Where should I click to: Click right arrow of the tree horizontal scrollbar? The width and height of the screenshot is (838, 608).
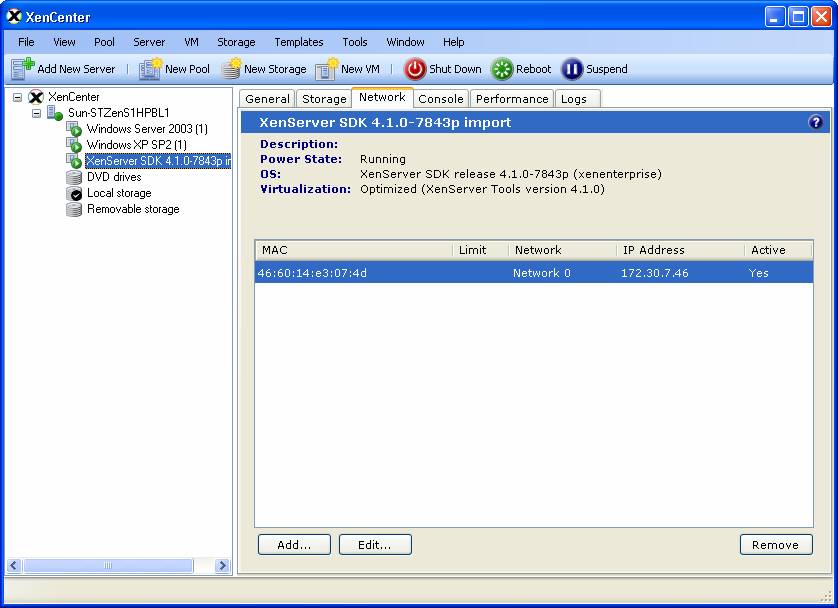coord(223,566)
